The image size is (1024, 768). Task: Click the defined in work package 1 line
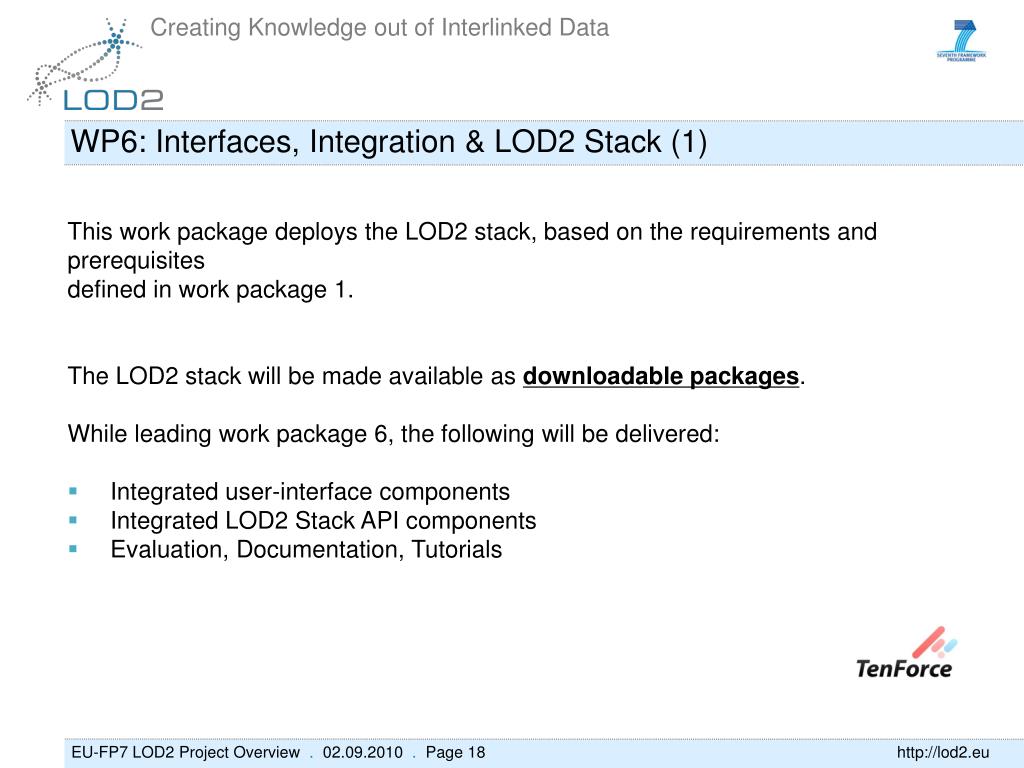click(x=211, y=290)
